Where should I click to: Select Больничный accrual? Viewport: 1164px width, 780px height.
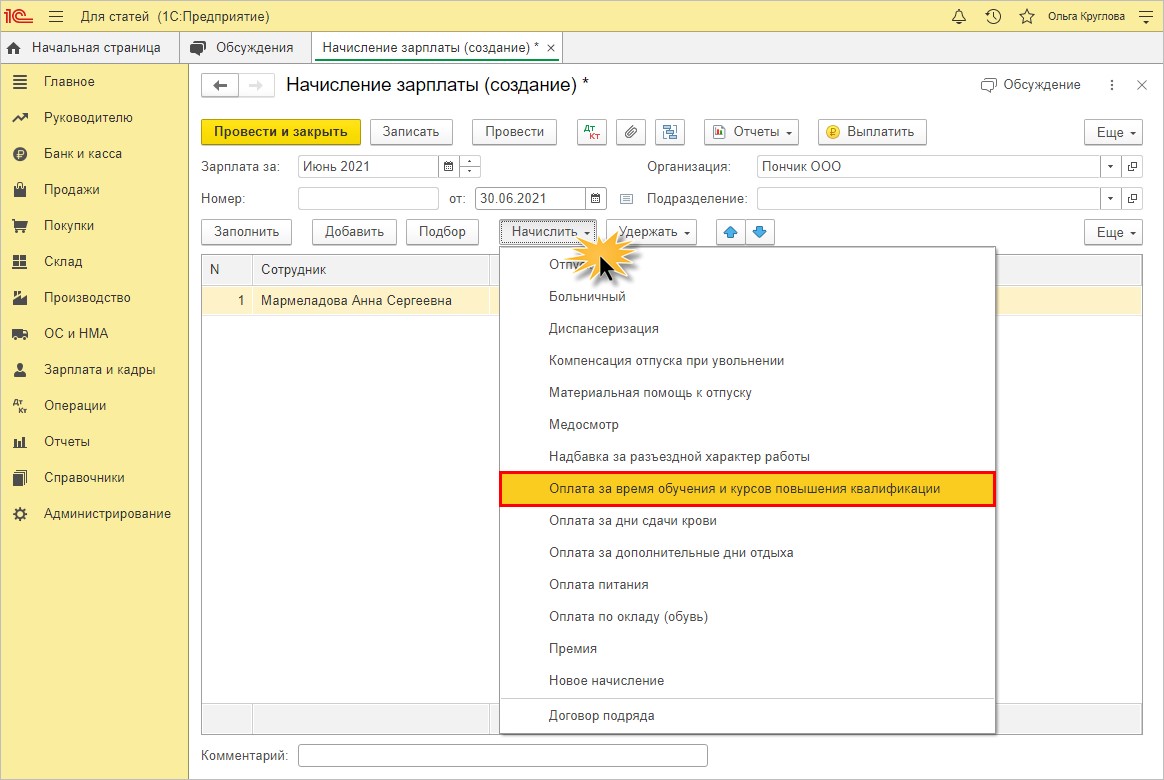[x=748, y=297]
